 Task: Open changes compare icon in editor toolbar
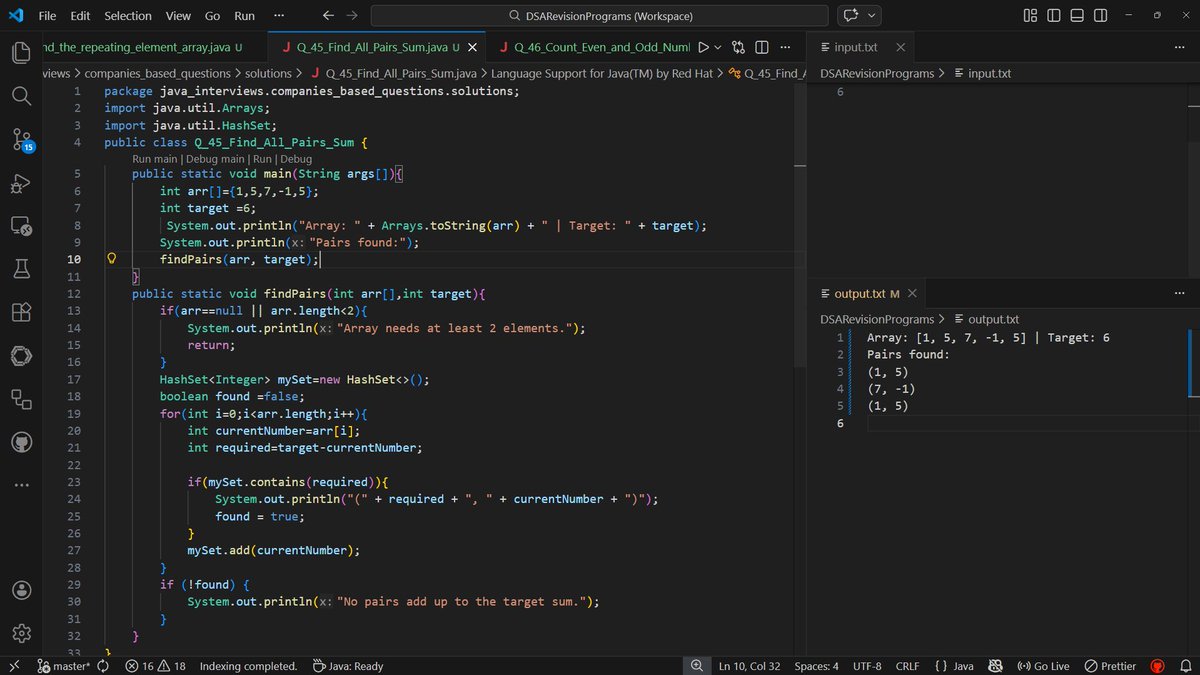[738, 47]
